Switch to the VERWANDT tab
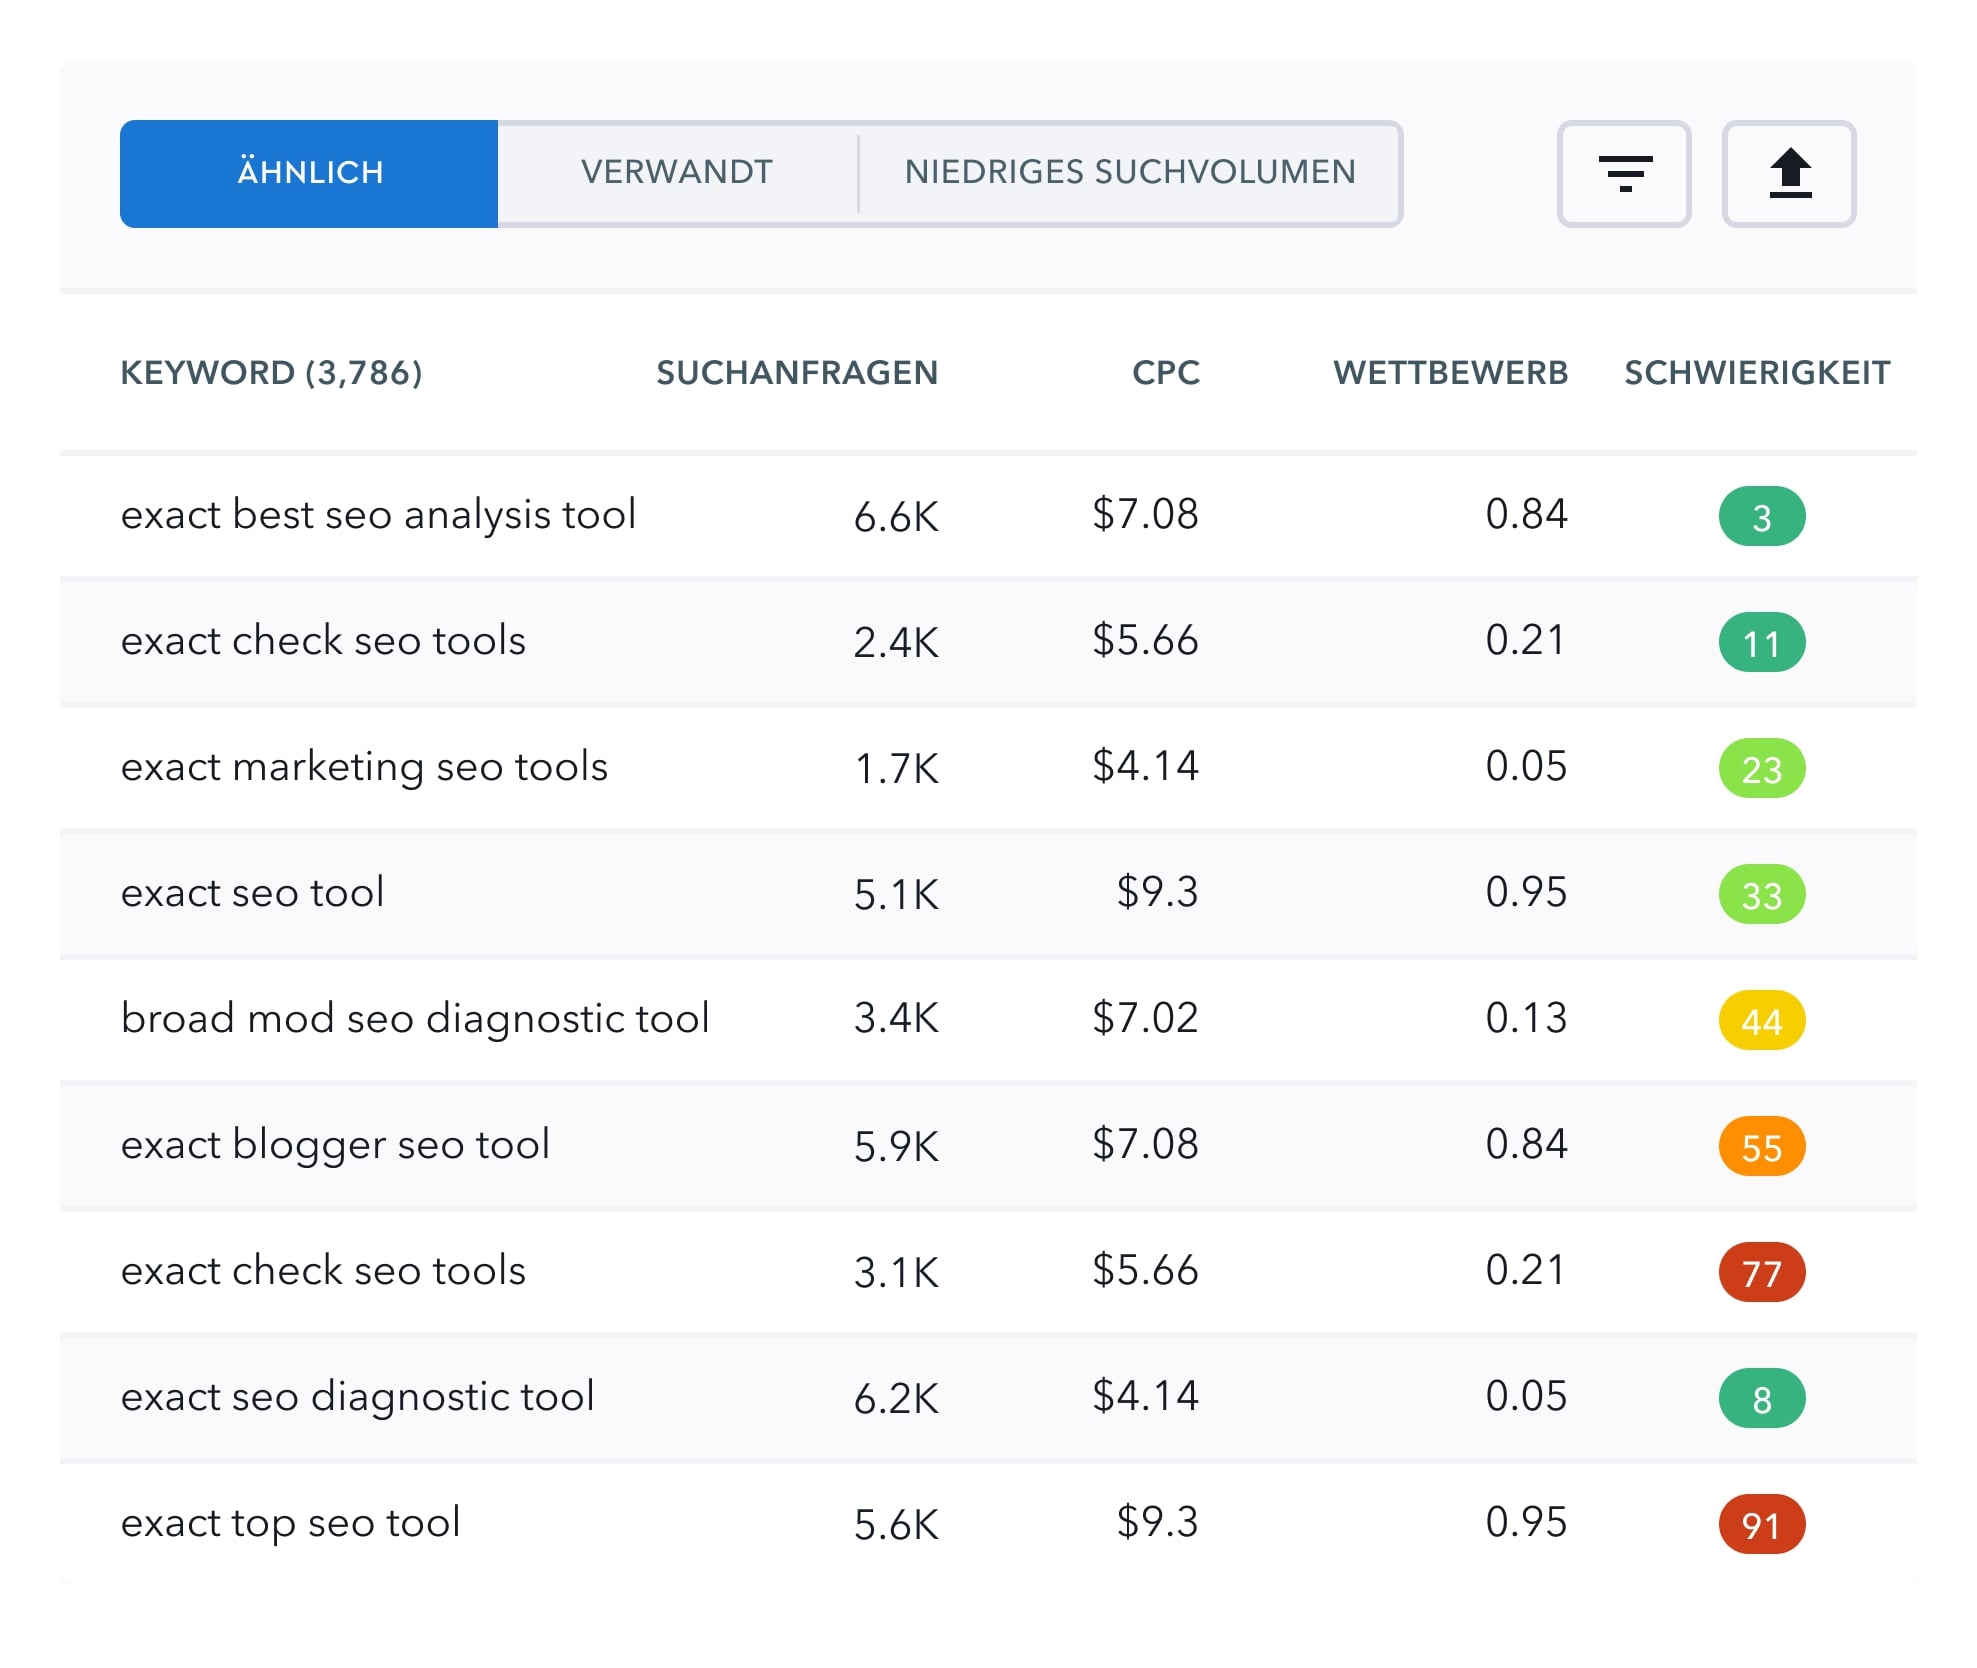 [x=677, y=173]
